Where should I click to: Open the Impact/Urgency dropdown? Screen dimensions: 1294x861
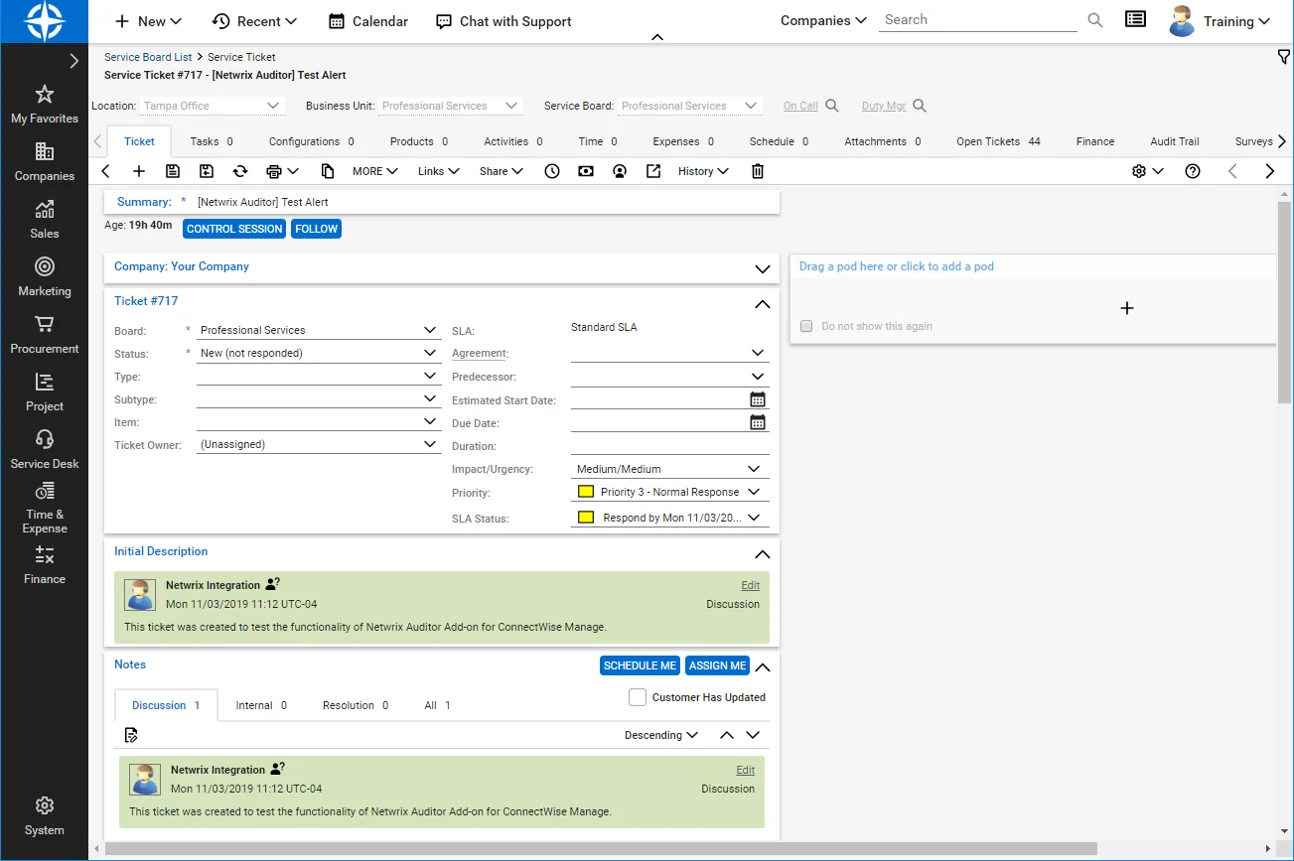(x=754, y=469)
